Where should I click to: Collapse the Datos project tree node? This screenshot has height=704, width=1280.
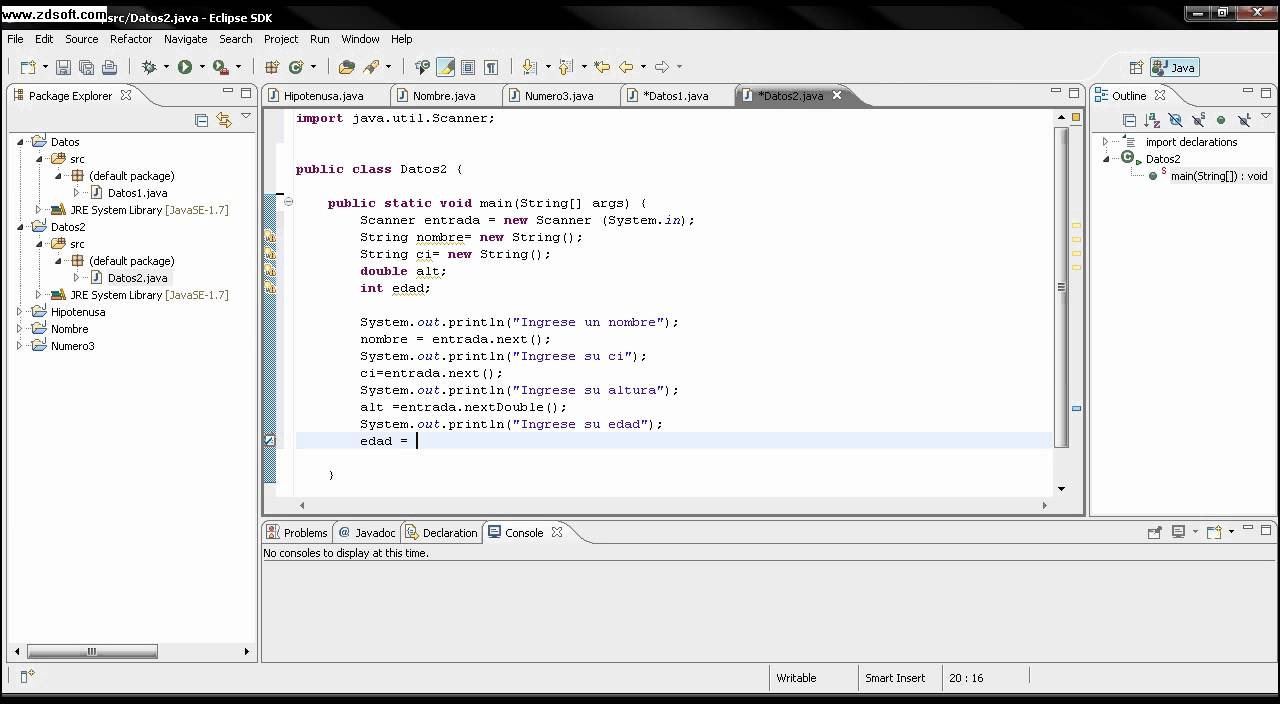[20, 142]
